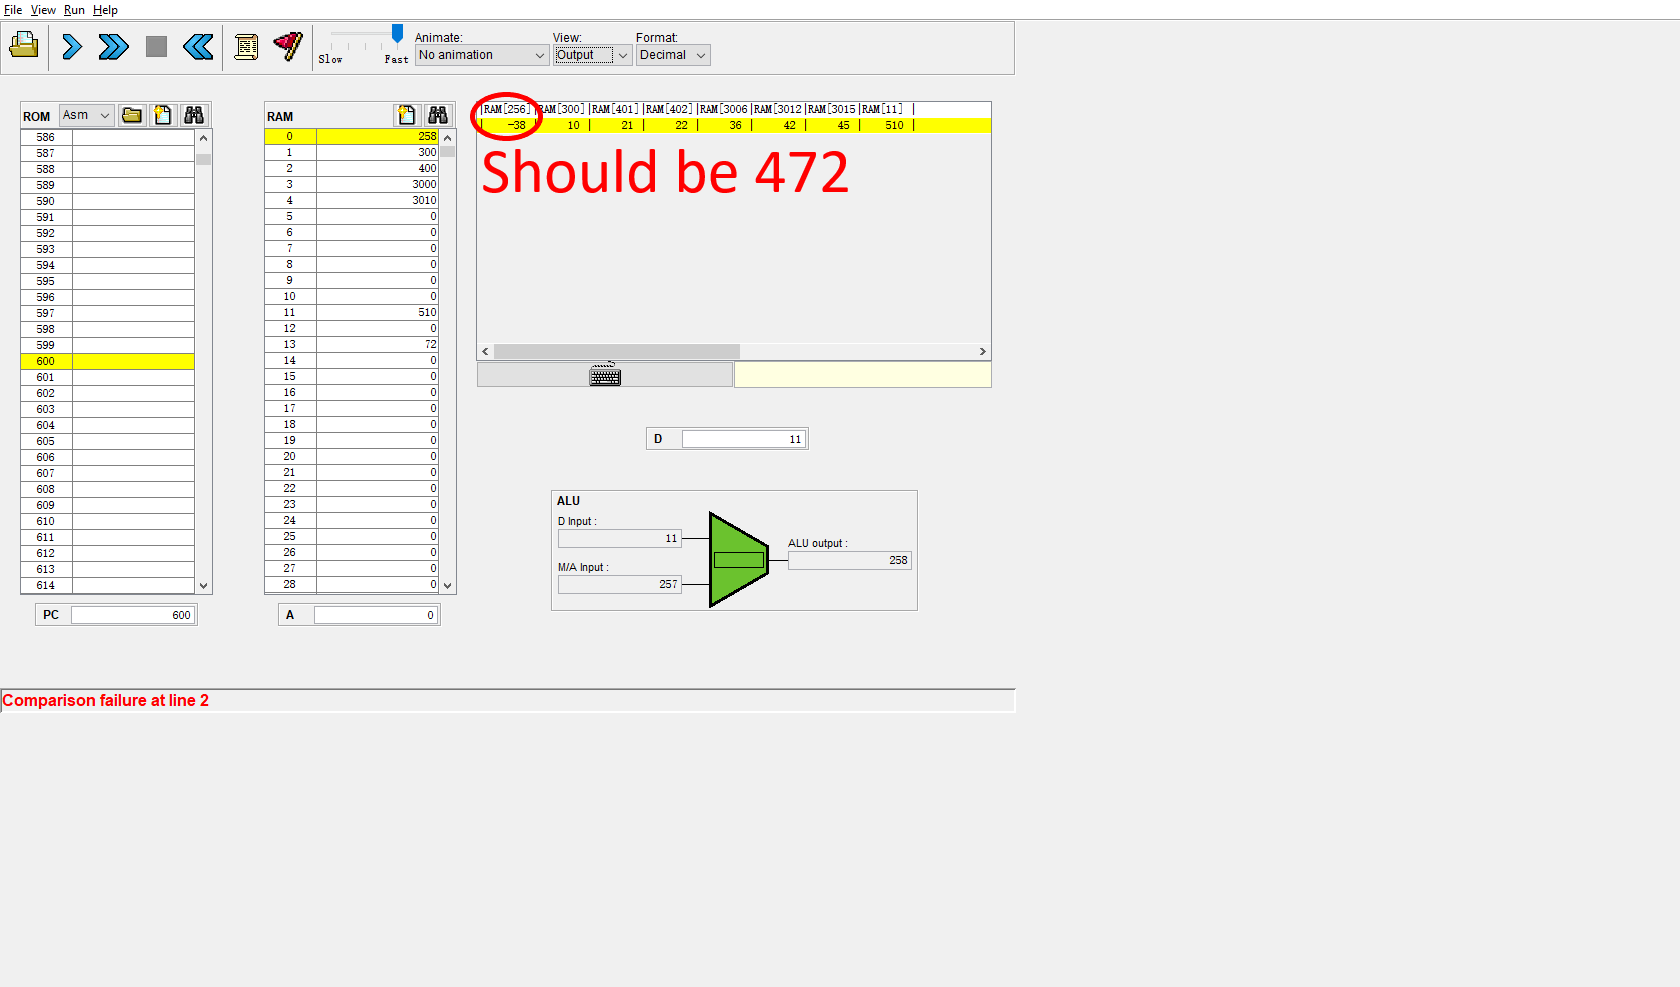
Task: Search RAM using the binoculars icon
Action: click(438, 115)
